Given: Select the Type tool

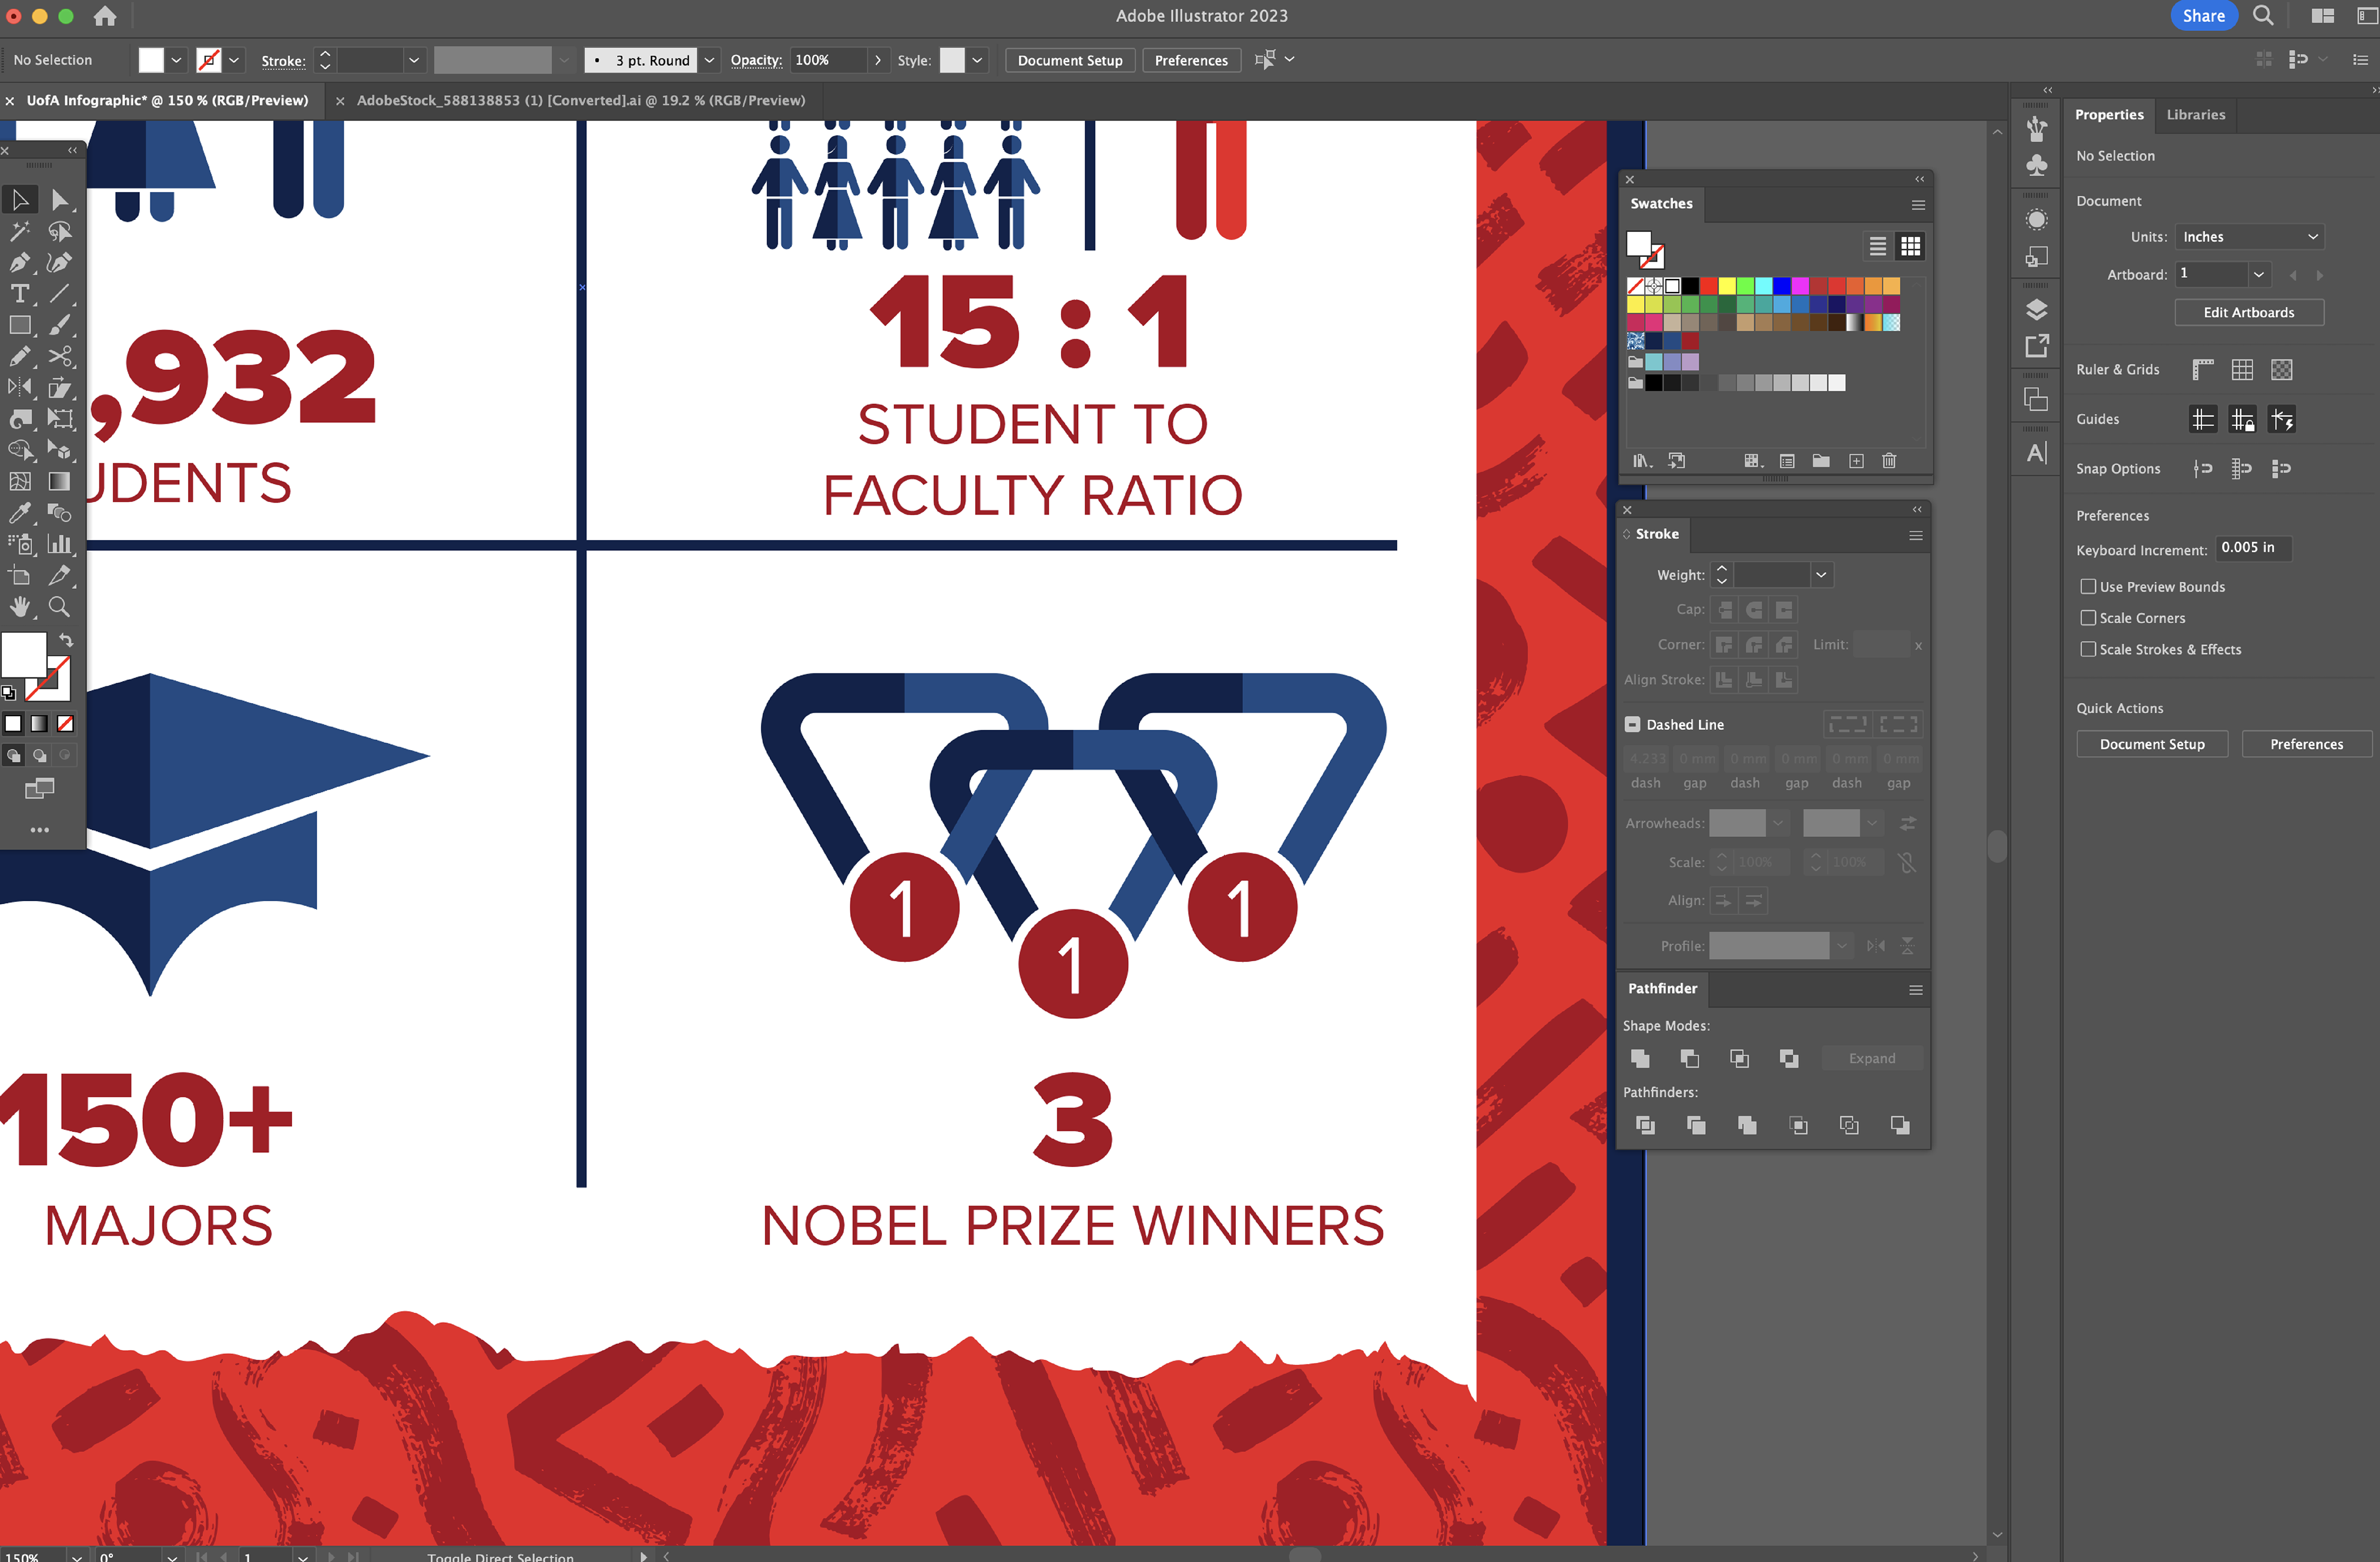Looking at the screenshot, I should point(19,294).
